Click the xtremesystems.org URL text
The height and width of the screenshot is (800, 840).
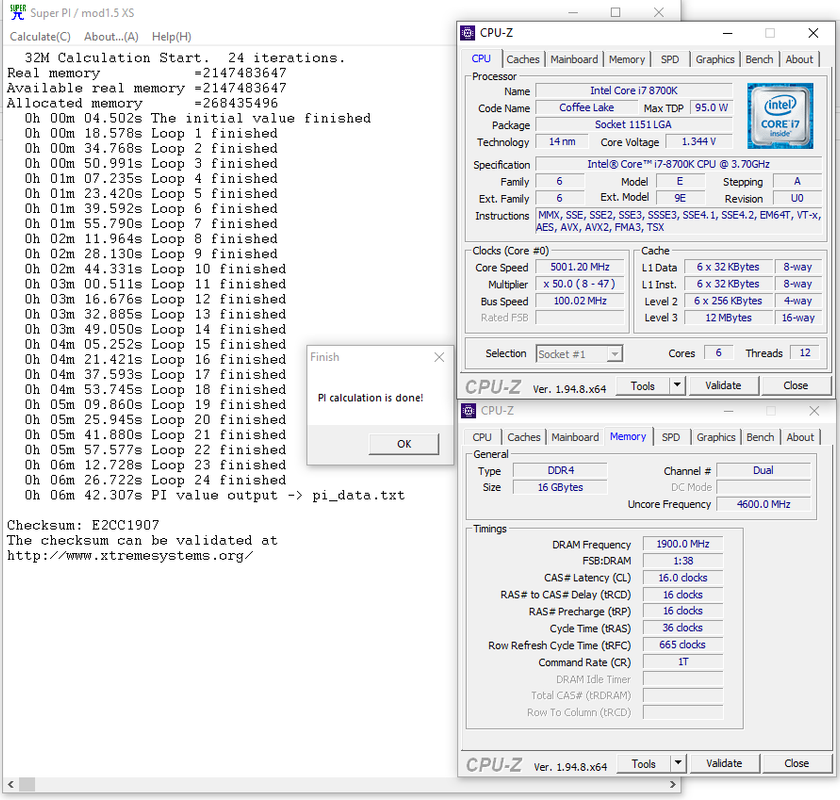point(130,556)
